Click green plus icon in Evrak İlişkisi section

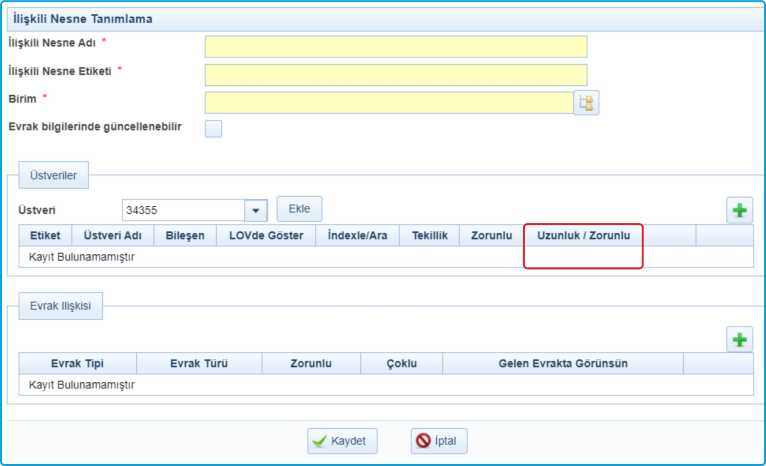click(739, 340)
